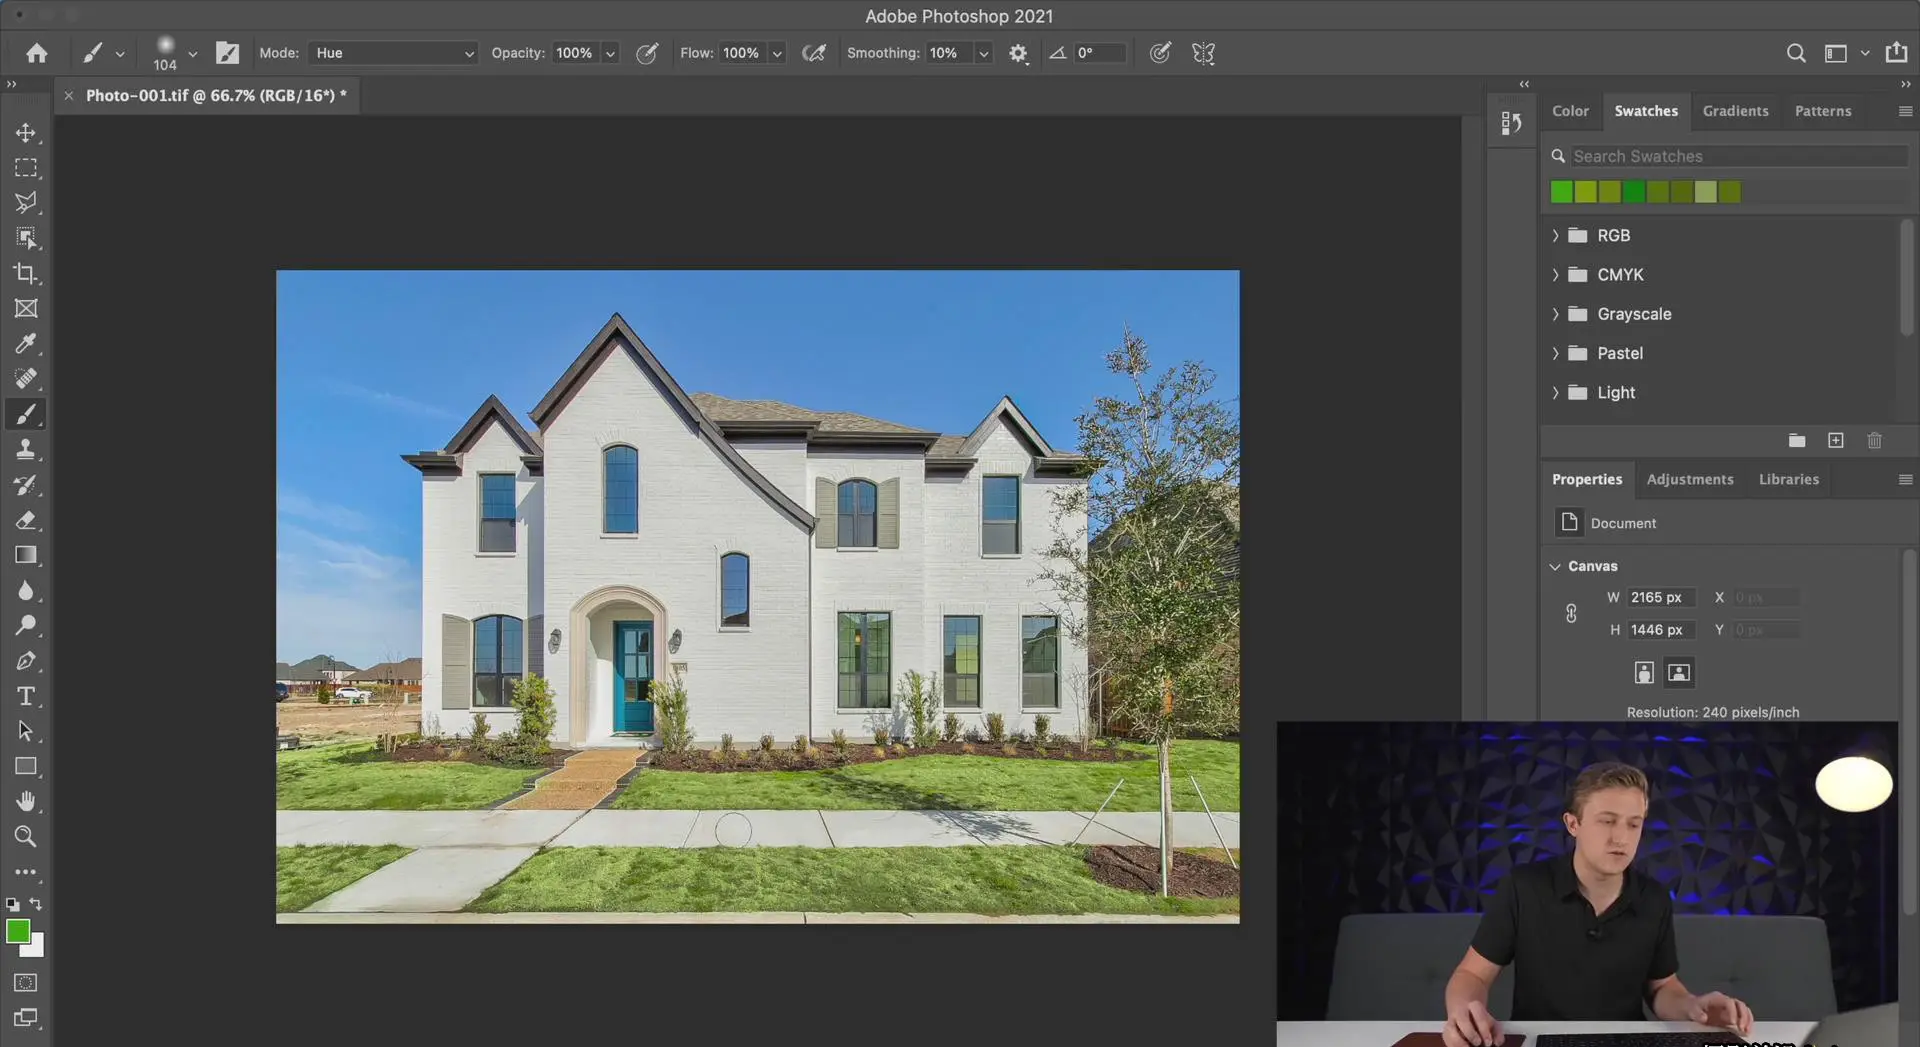Select the Object Selection tool
The height and width of the screenshot is (1047, 1920).
pyautogui.click(x=26, y=238)
